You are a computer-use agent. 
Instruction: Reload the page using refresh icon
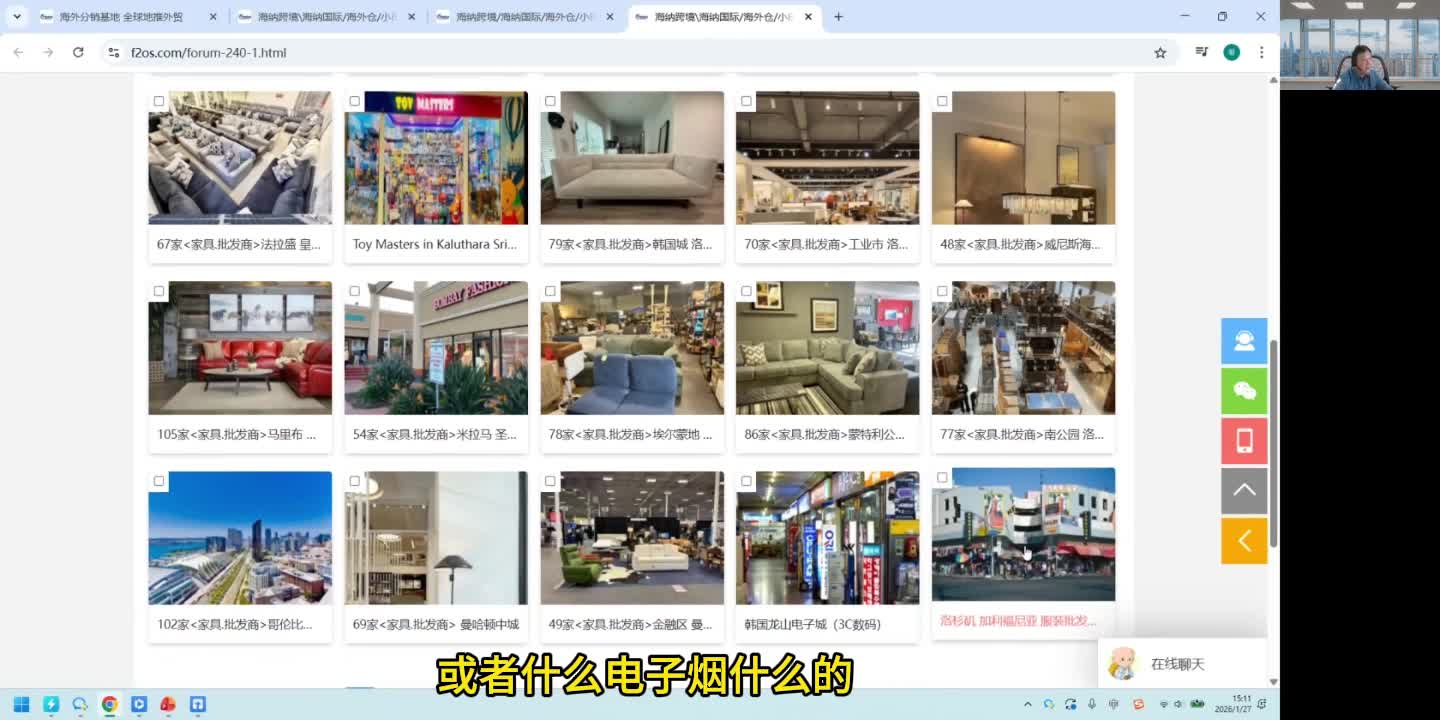78,52
